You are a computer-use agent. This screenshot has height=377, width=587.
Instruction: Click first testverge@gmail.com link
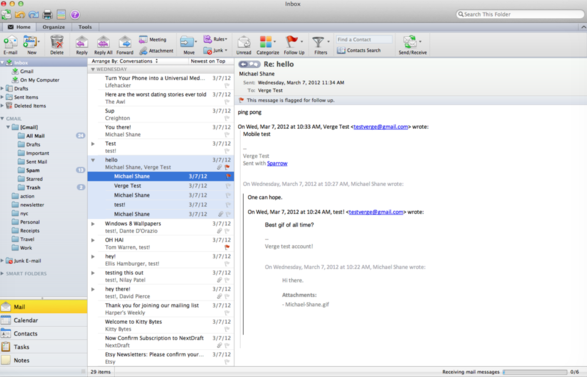coord(381,127)
